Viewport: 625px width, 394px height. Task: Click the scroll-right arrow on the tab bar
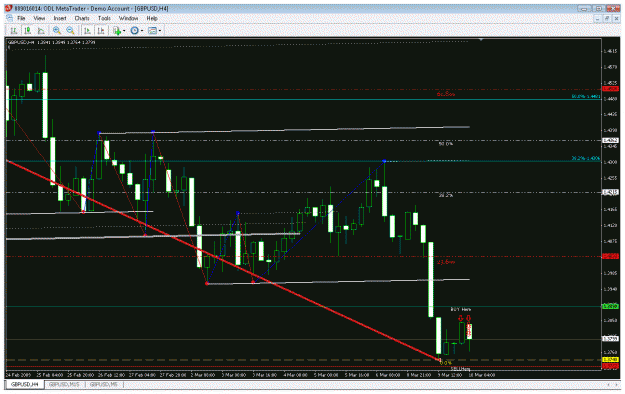tap(617, 384)
